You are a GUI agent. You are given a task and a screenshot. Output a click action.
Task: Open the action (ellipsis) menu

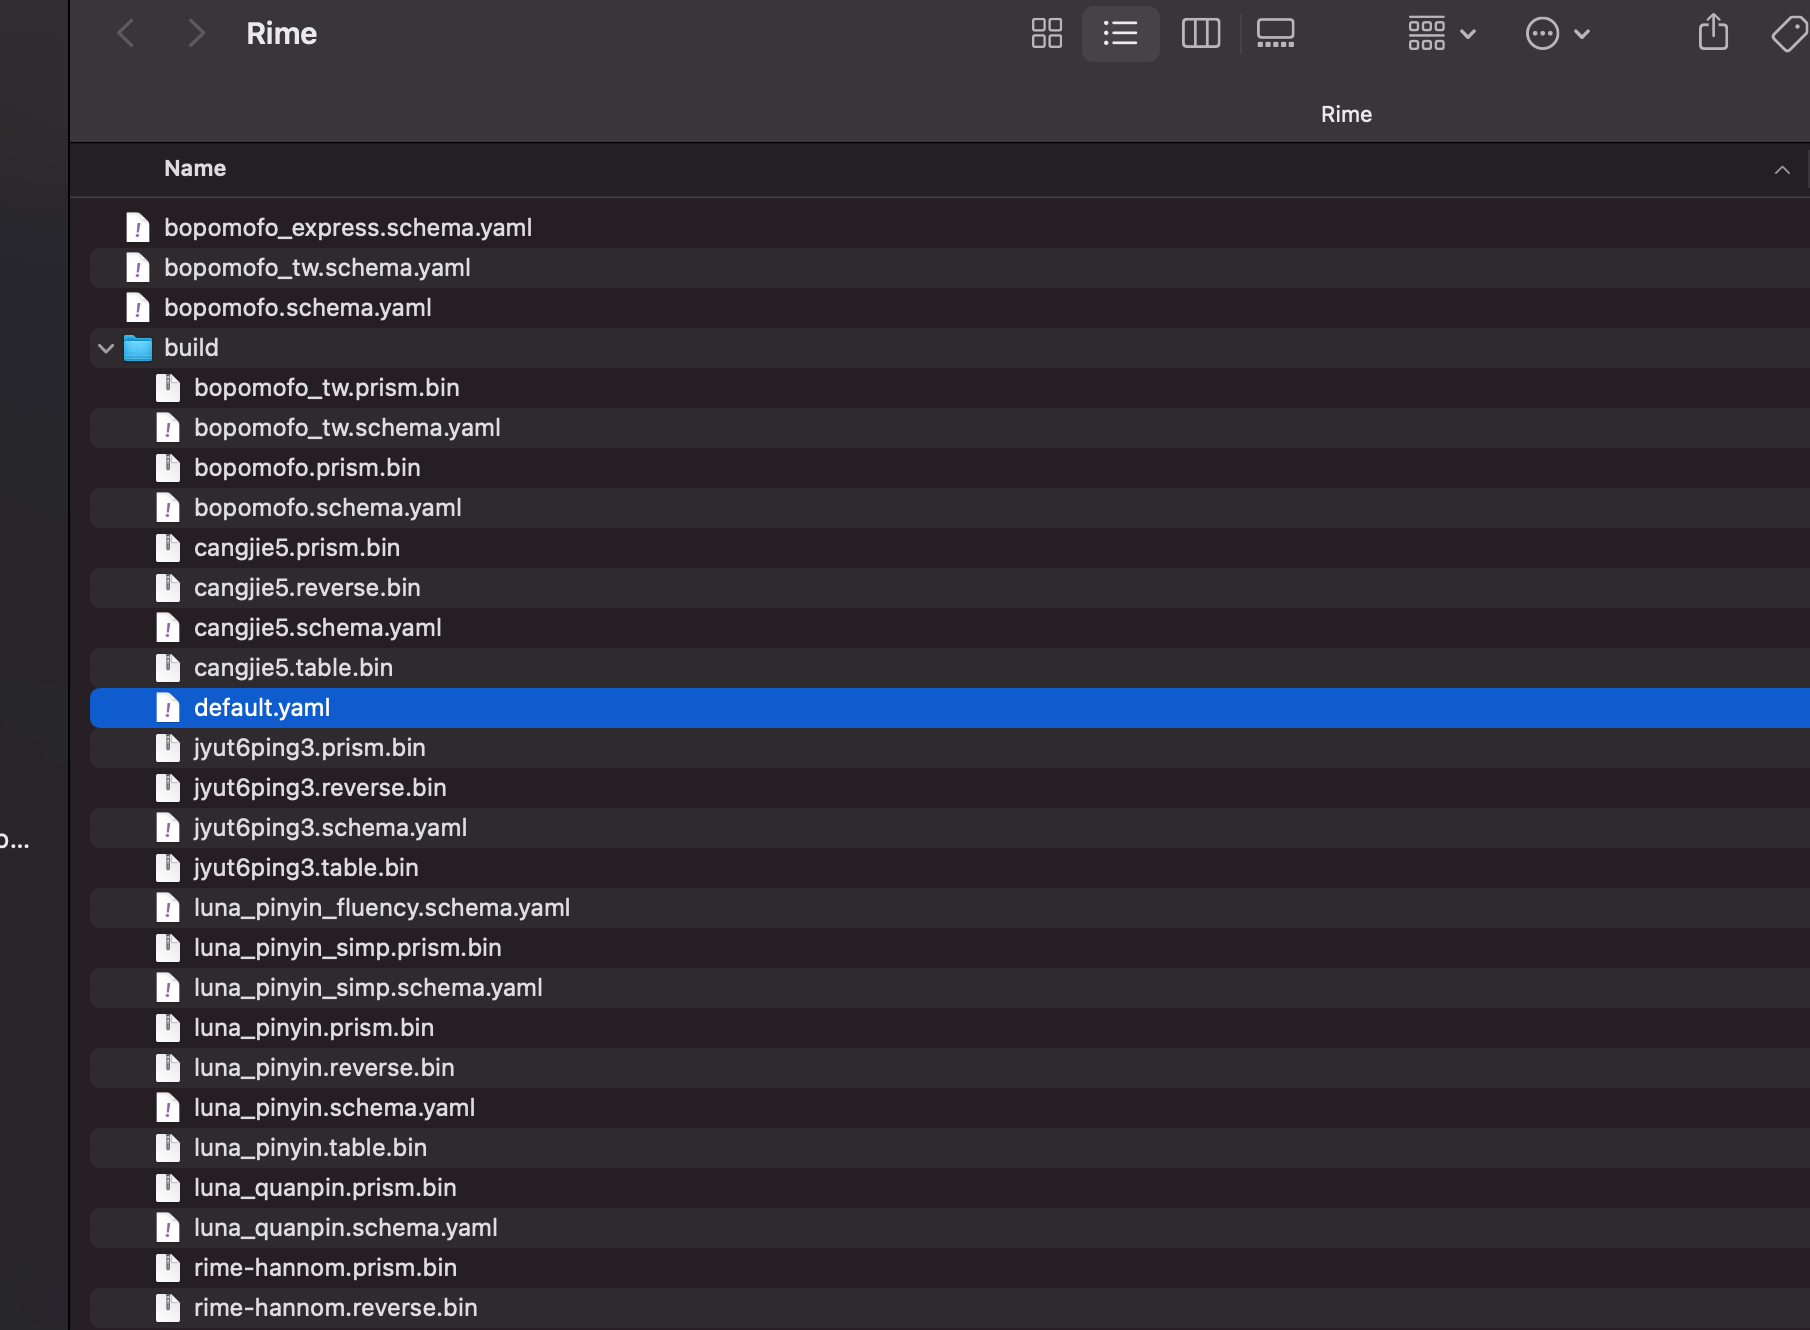(1558, 34)
